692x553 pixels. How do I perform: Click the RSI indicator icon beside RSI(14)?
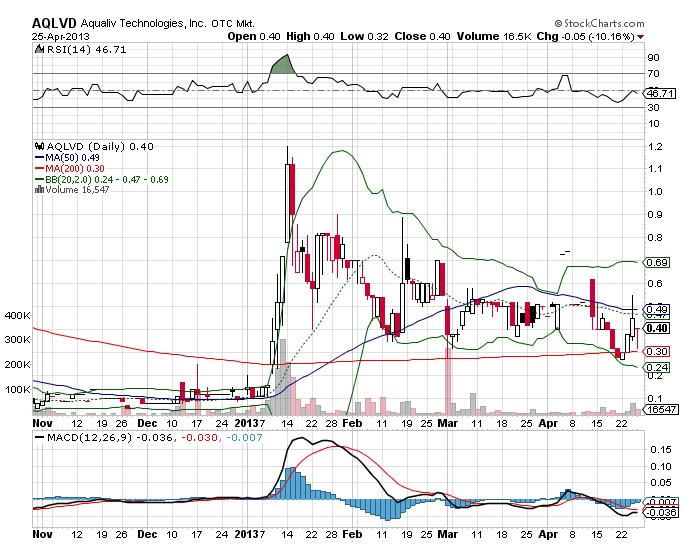[39, 49]
